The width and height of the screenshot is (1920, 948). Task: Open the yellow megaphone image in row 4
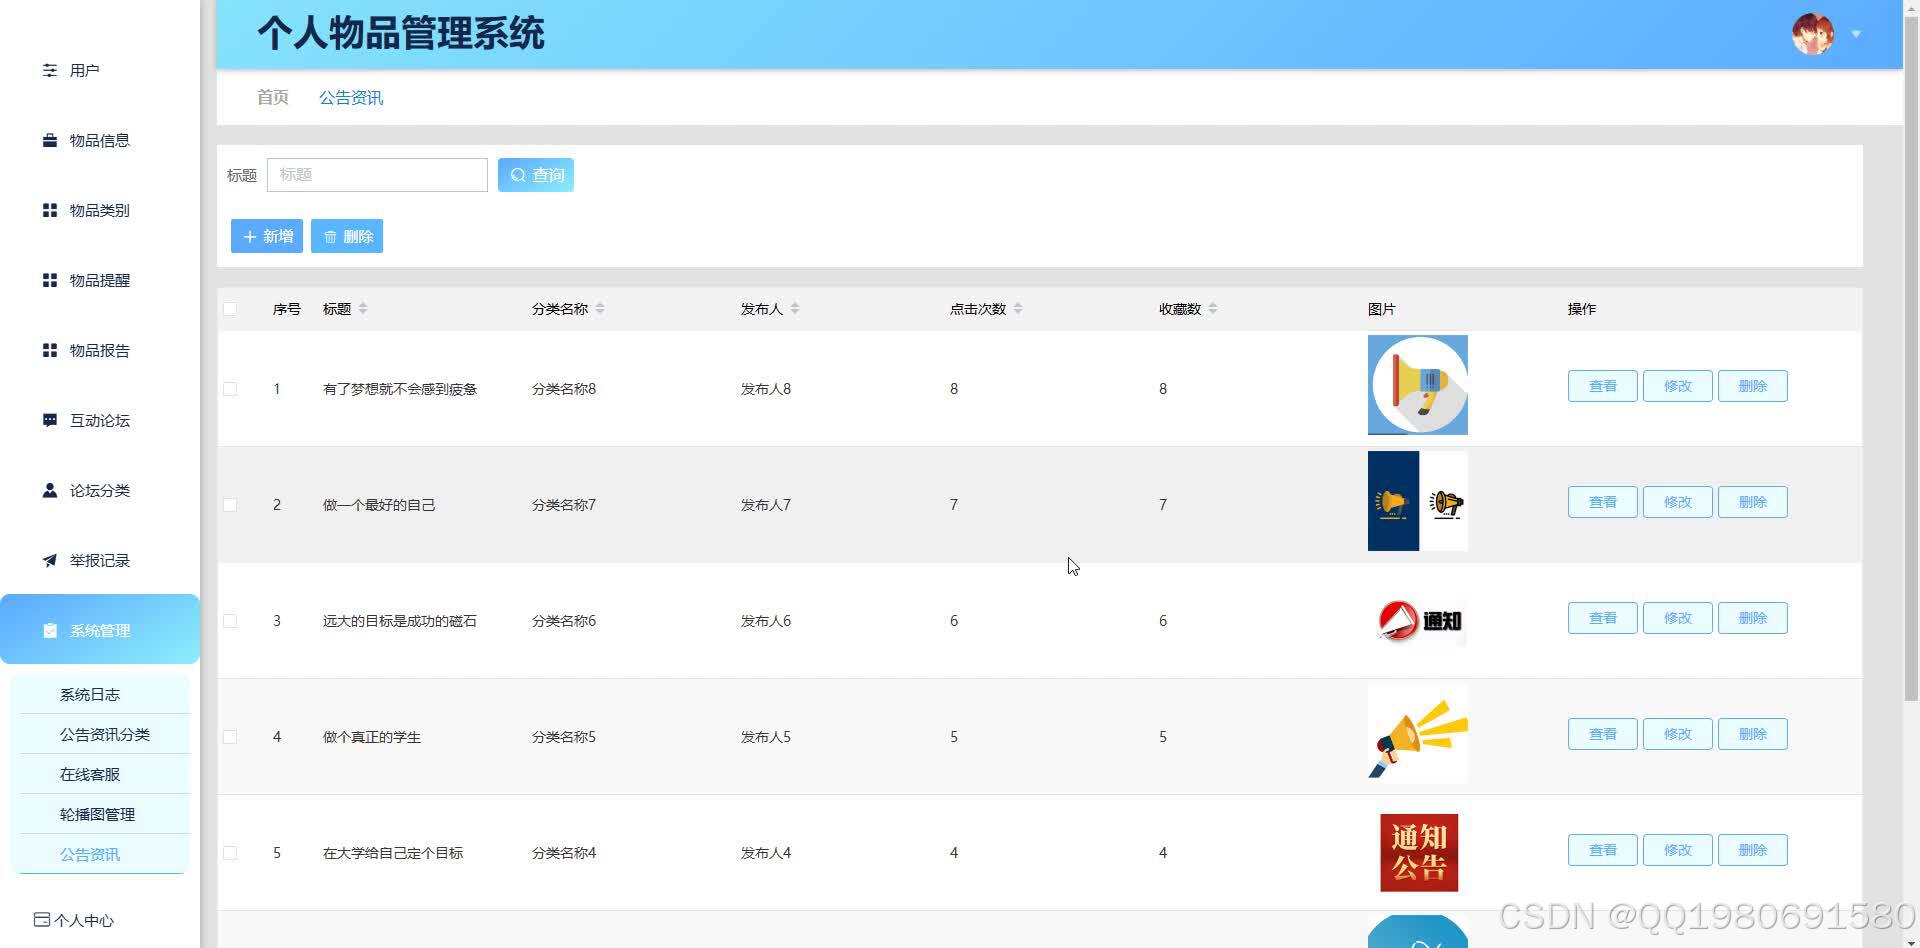pos(1417,733)
